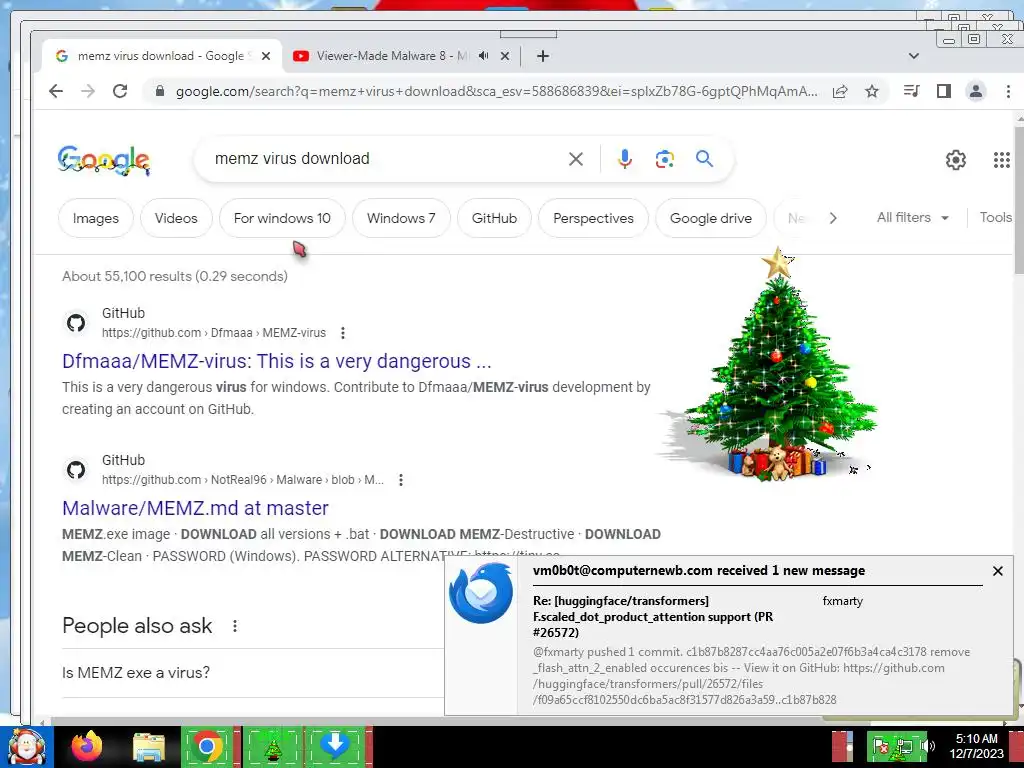Click sender name fxmarty in notification
Viewport: 1024px width, 768px height.
(842, 601)
